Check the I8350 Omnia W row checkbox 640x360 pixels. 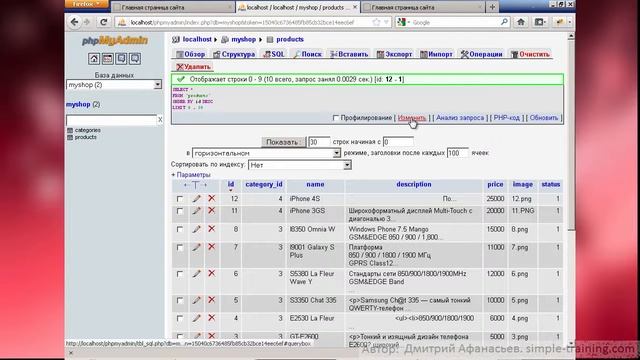(180, 229)
